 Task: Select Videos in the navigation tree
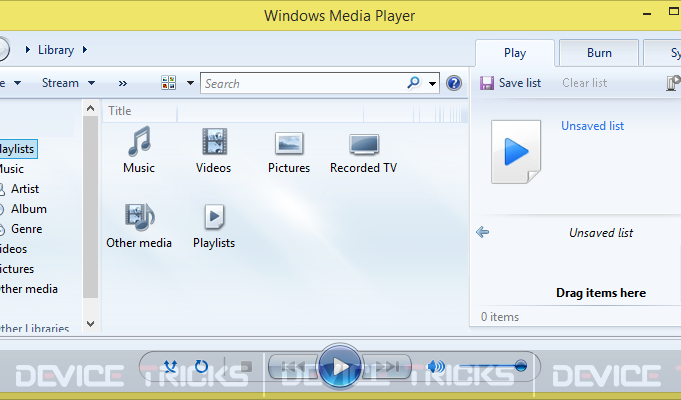point(13,249)
